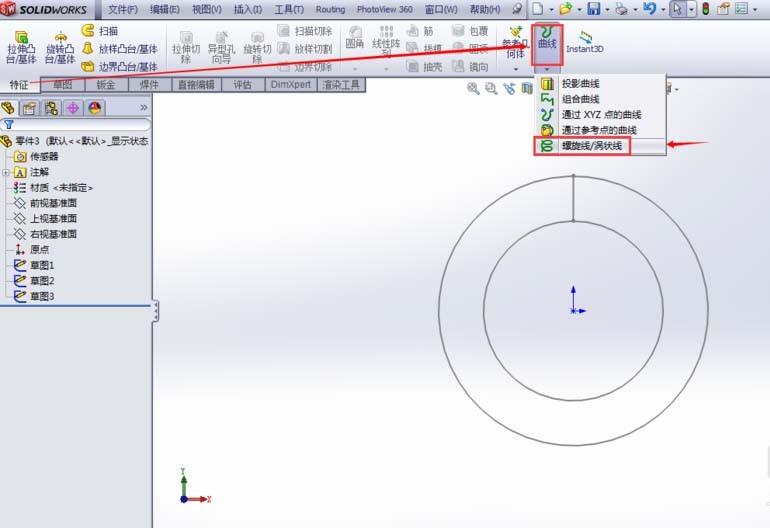
Task: Open the PropertyManager panel tab icon
Action: 29,108
